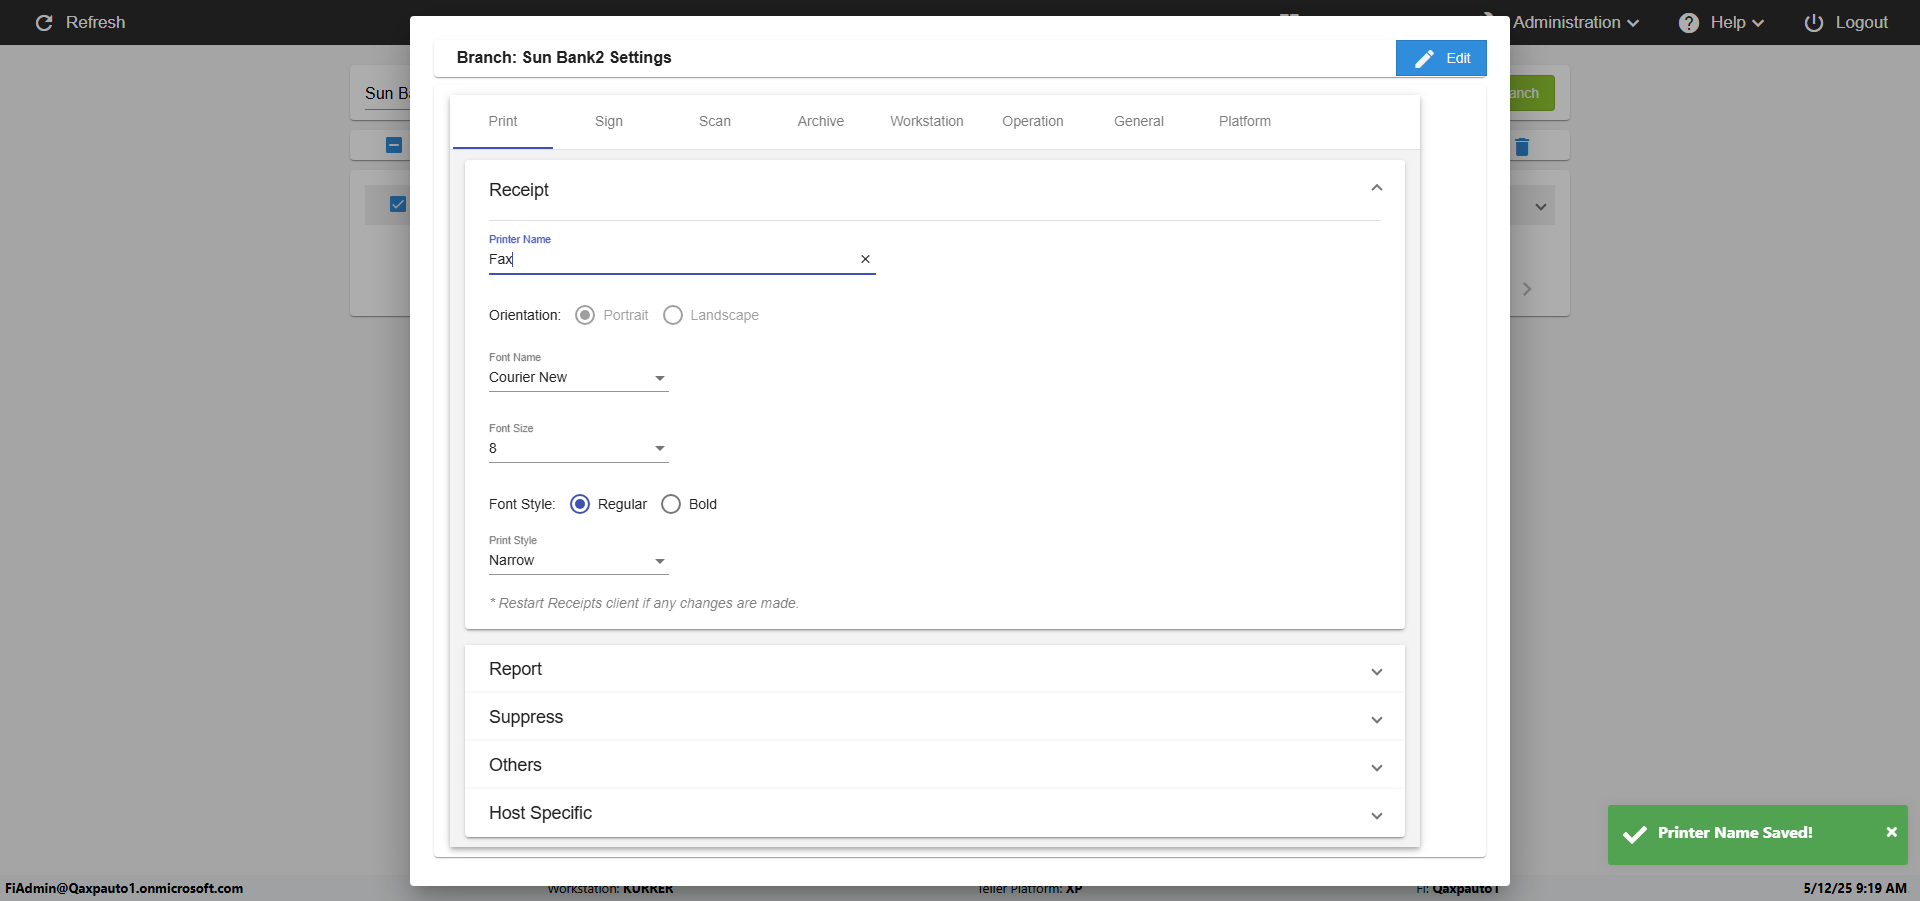This screenshot has height=901, width=1920.
Task: Open the Administration menu
Action: [x=1575, y=23]
